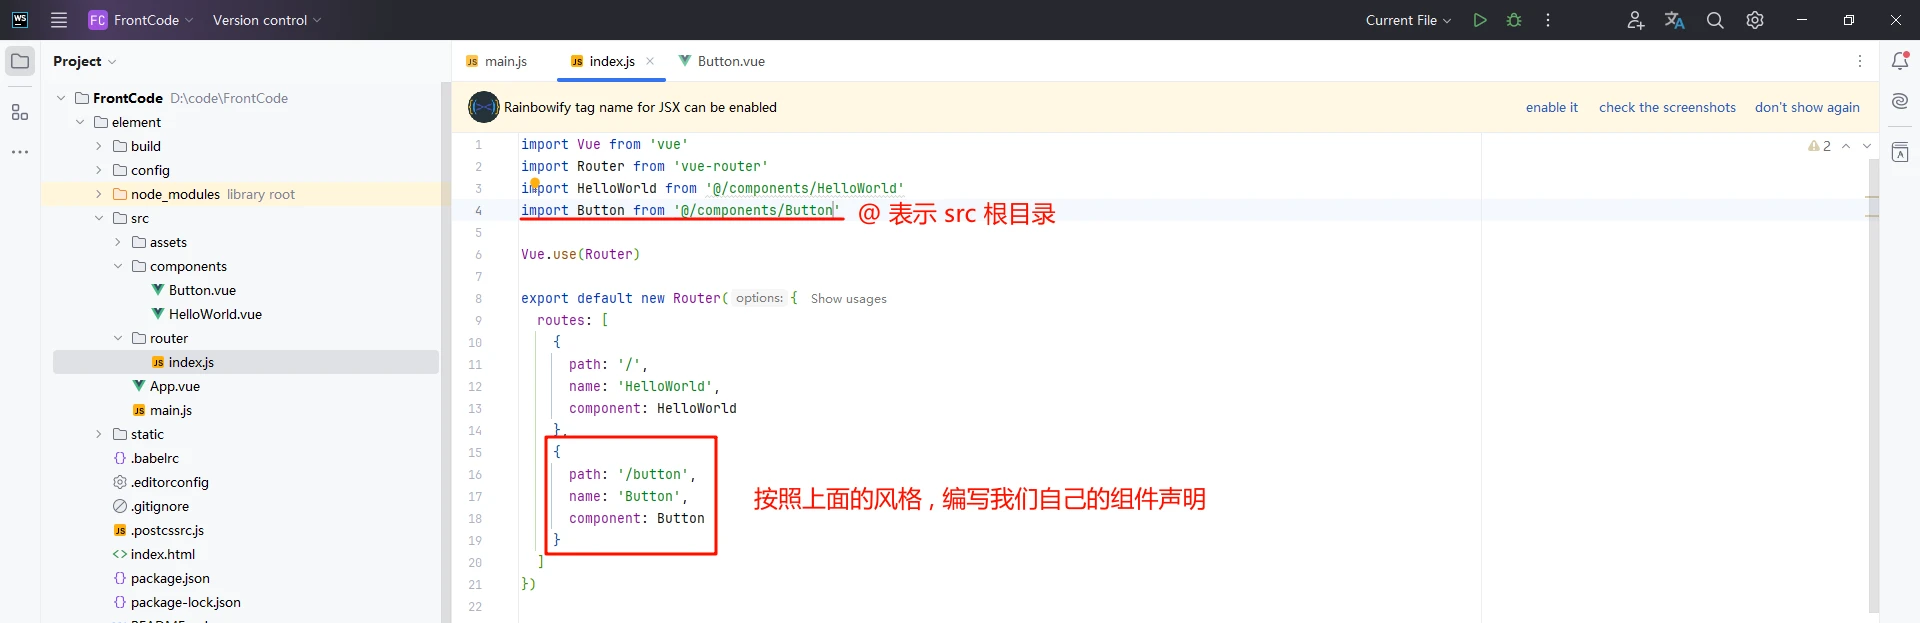Expand the node_modules folder

(99, 194)
